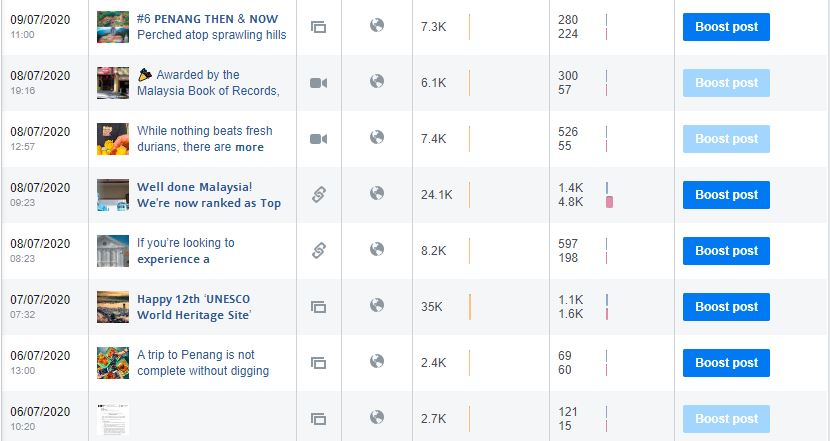Boost the Penang Then & Now post

(726, 27)
